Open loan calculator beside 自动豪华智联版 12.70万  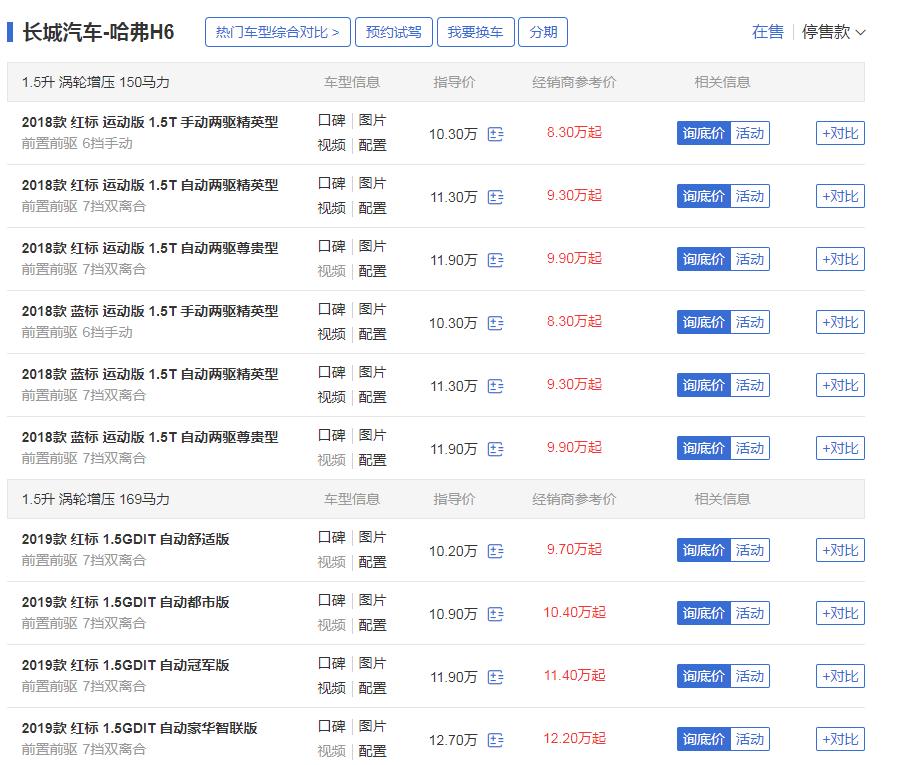(x=494, y=740)
